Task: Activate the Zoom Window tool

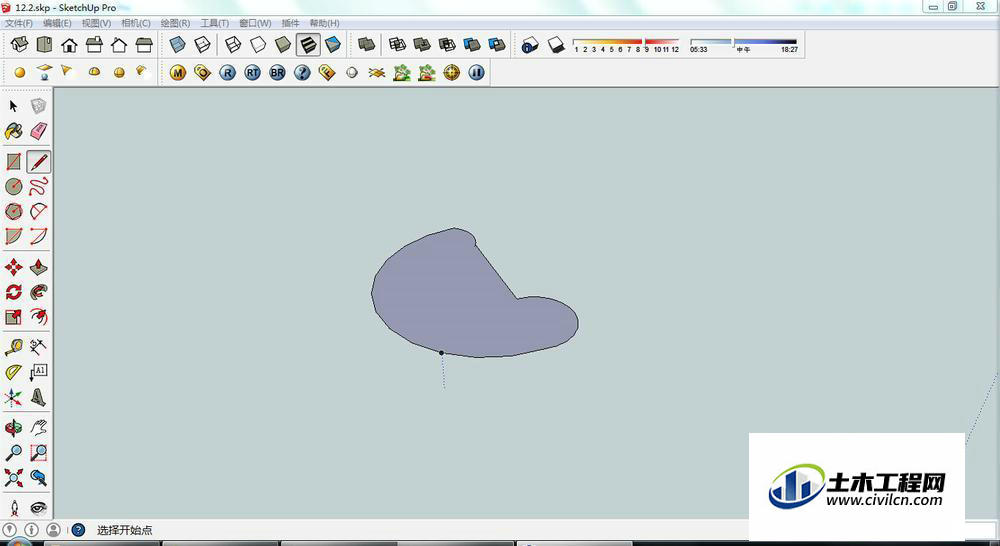Action: pyautogui.click(x=38, y=453)
